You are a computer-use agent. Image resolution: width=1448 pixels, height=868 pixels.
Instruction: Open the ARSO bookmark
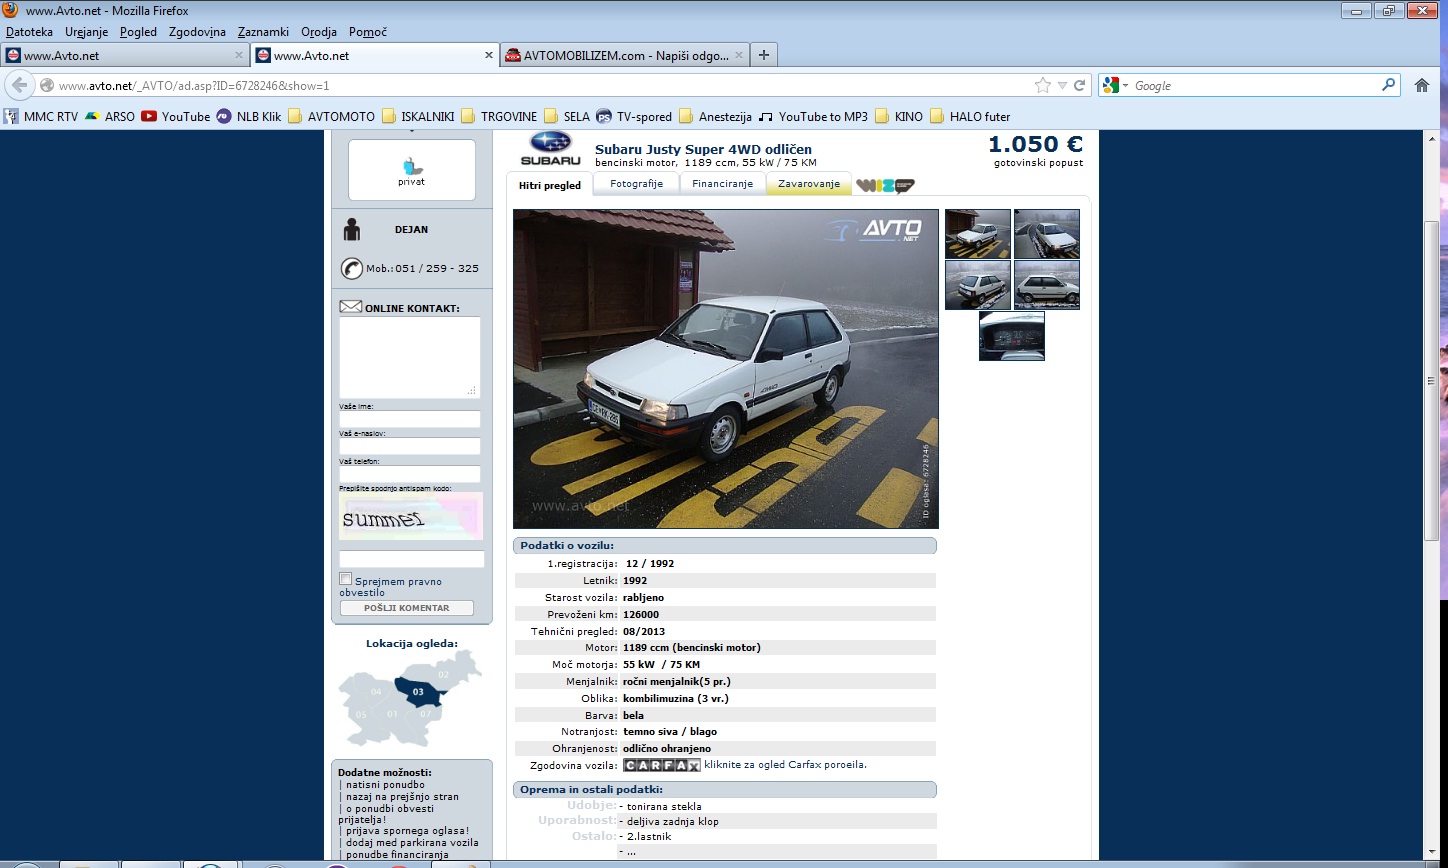[x=110, y=116]
